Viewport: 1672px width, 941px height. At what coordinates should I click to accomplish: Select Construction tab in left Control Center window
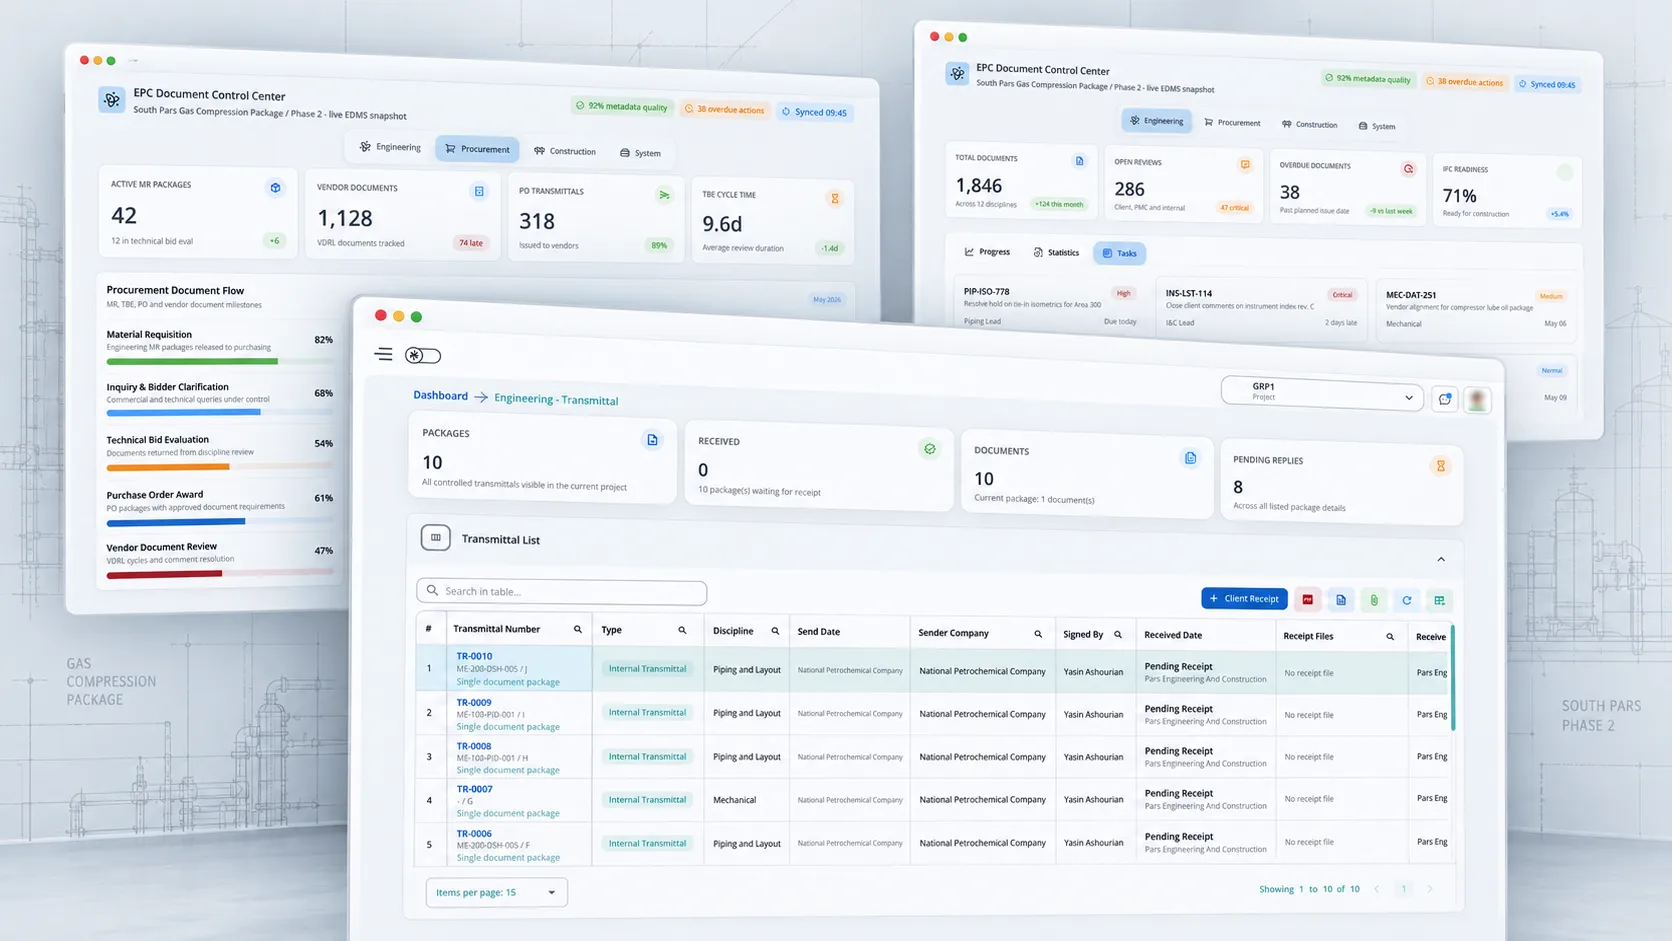(565, 151)
